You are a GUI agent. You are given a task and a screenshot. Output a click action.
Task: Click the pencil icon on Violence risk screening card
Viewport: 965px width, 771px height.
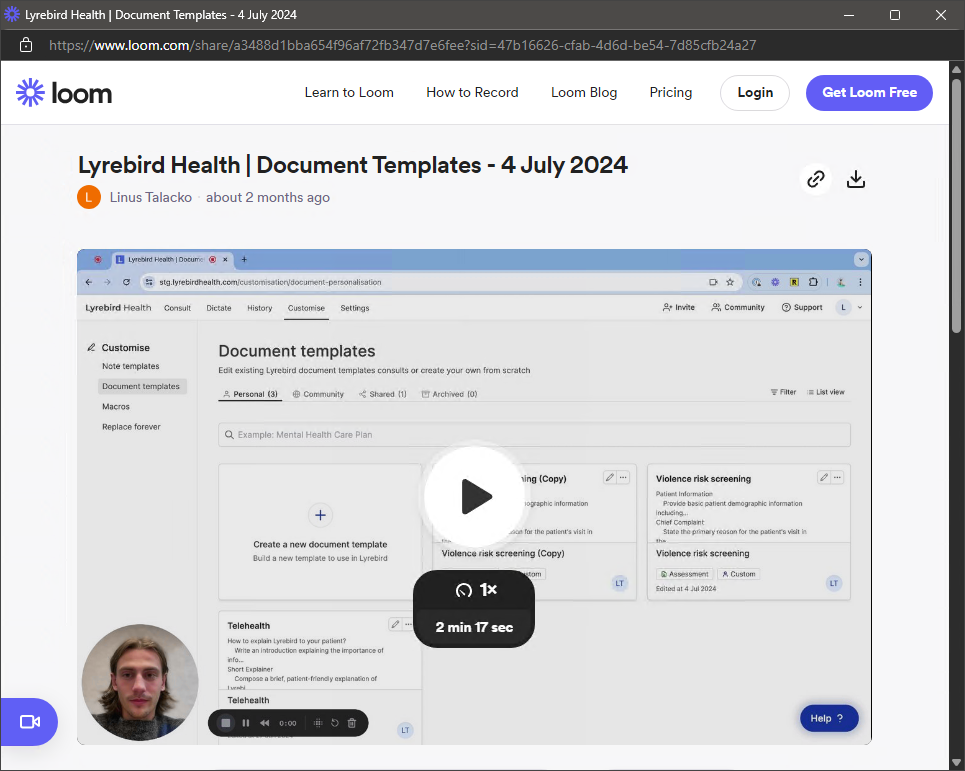pyautogui.click(x=823, y=477)
